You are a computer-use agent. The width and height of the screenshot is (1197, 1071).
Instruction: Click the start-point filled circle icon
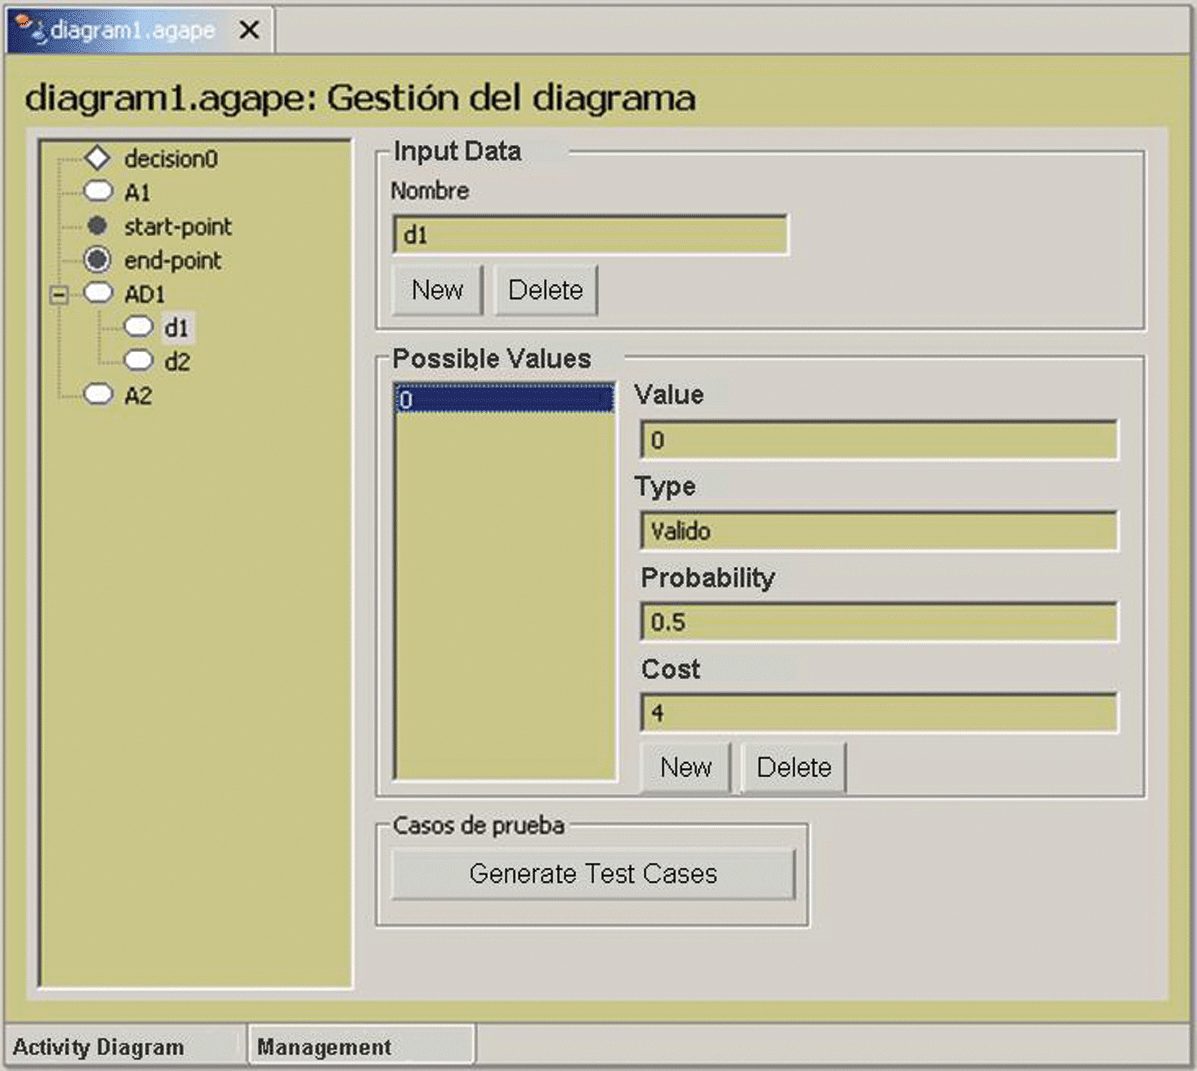97,226
